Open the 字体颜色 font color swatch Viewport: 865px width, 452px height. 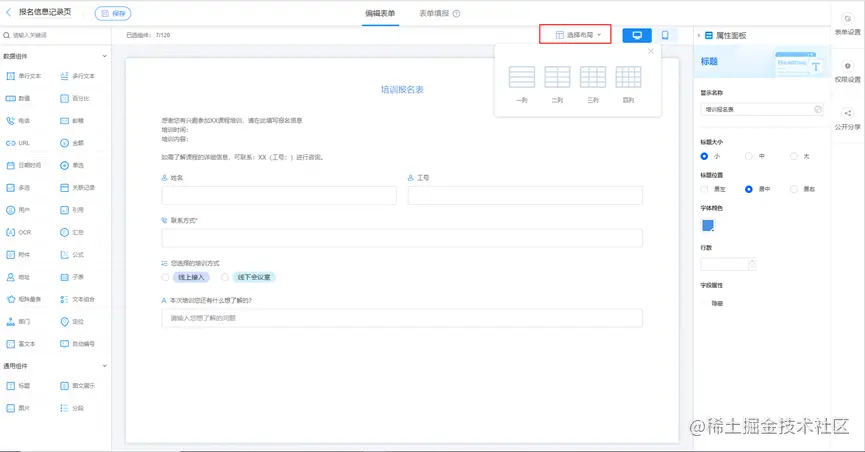pyautogui.click(x=708, y=225)
